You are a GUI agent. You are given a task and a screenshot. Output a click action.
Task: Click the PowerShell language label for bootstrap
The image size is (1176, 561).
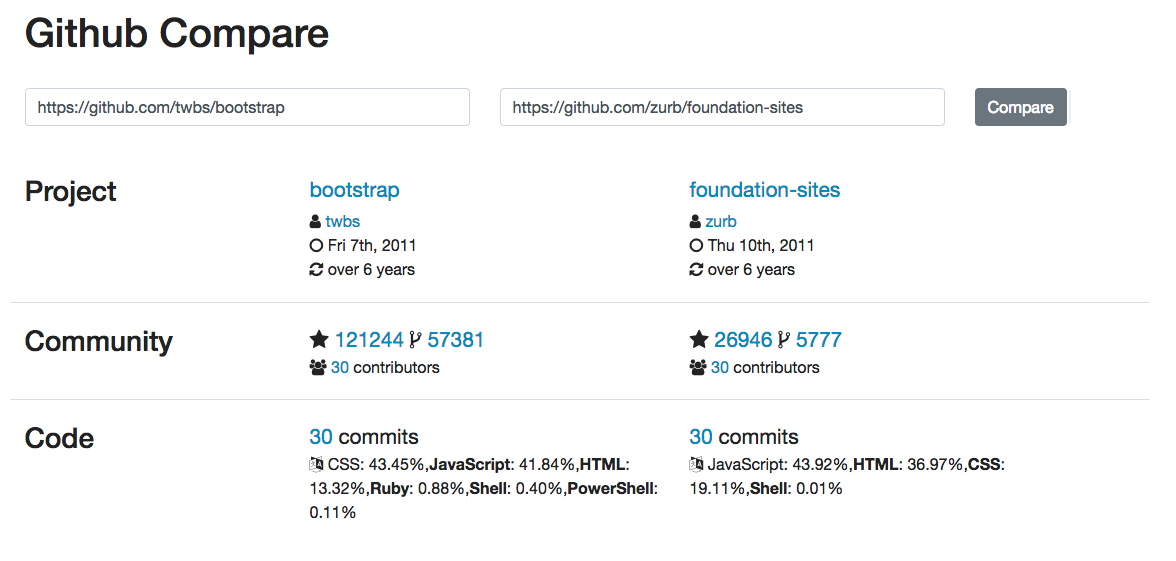tap(610, 489)
